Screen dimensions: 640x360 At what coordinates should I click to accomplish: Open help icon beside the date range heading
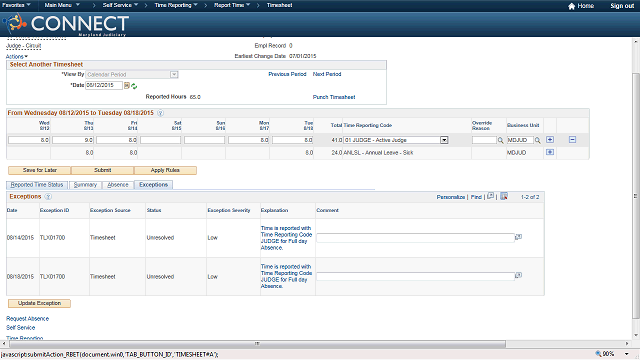160,113
